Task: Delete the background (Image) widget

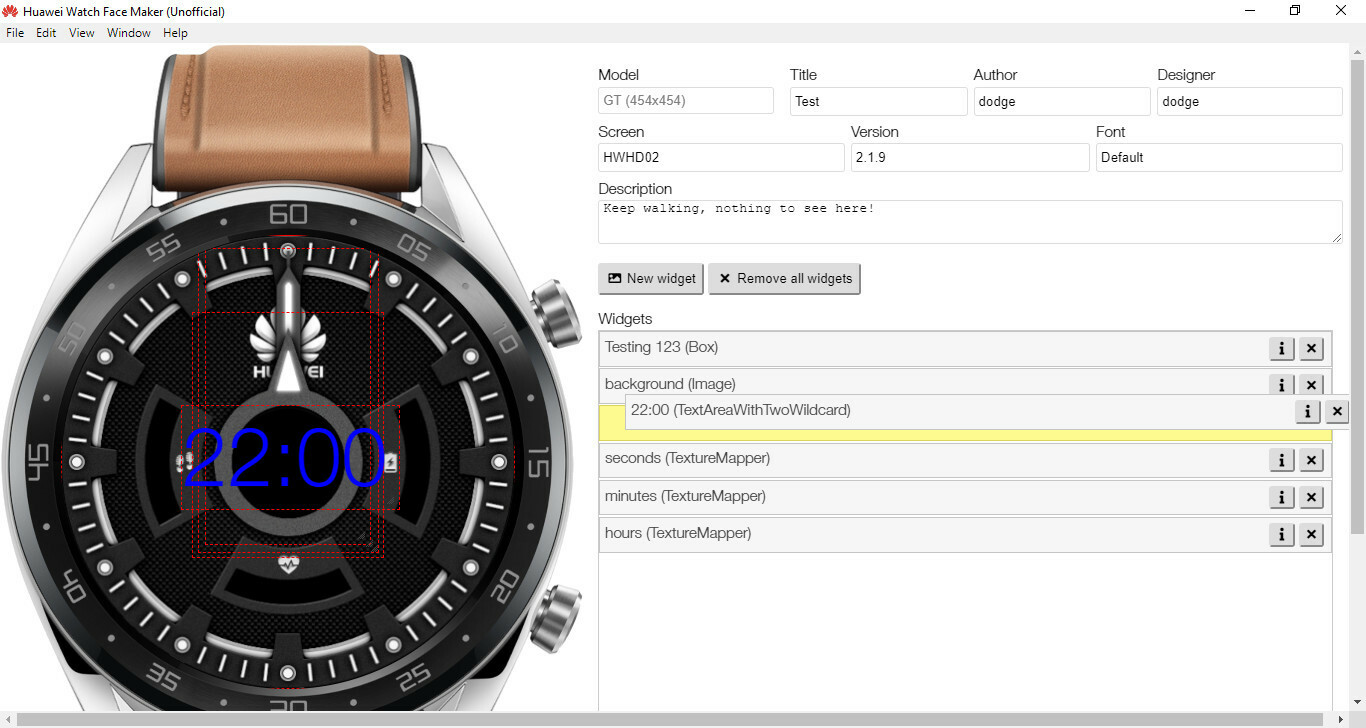Action: tap(1312, 384)
